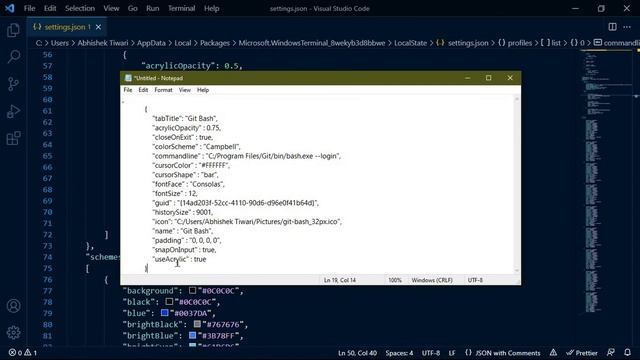Open editor More Actions ellipsis
This screenshot has width=640, height=360.
tap(627, 27)
